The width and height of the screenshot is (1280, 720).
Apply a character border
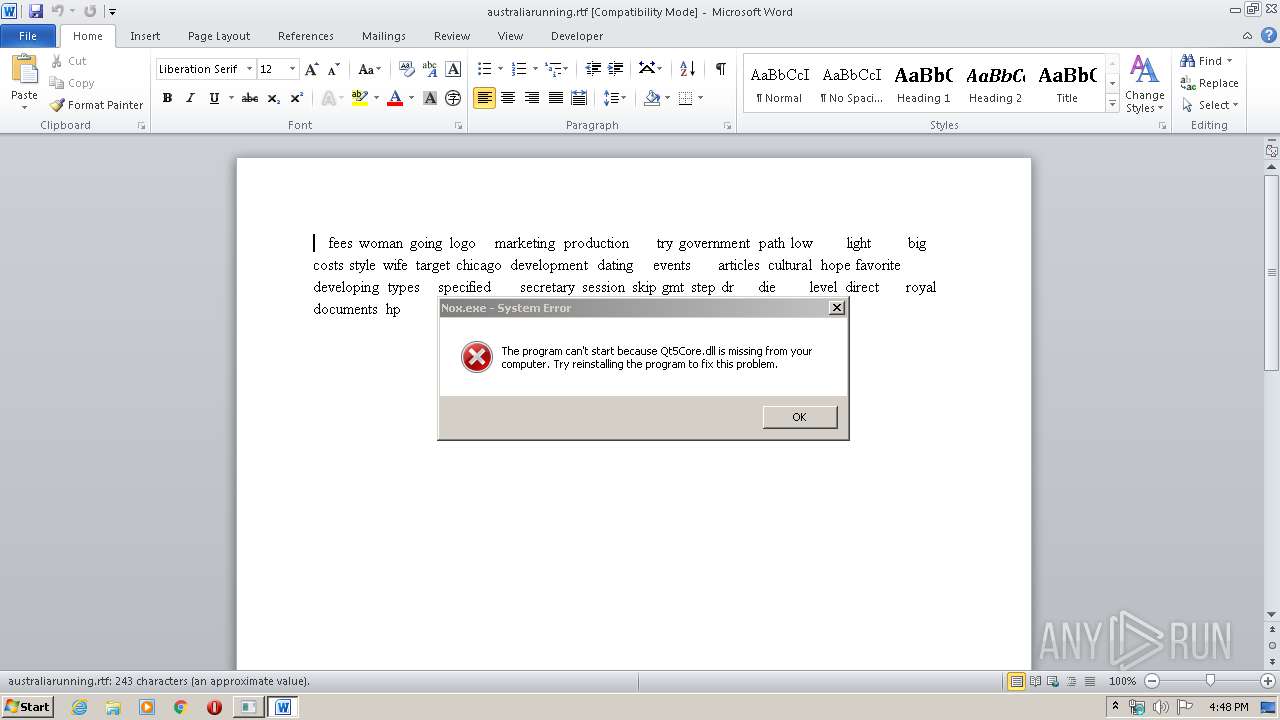point(453,69)
